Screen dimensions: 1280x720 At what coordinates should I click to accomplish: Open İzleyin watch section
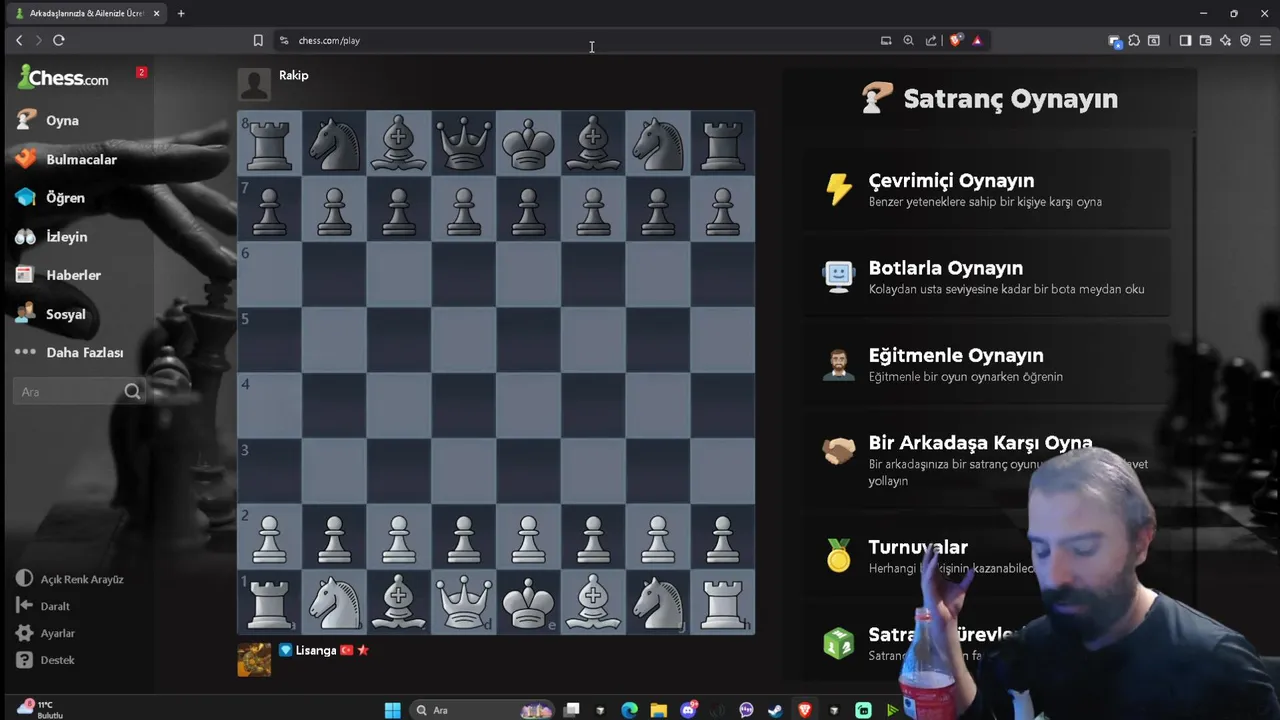[52, 237]
